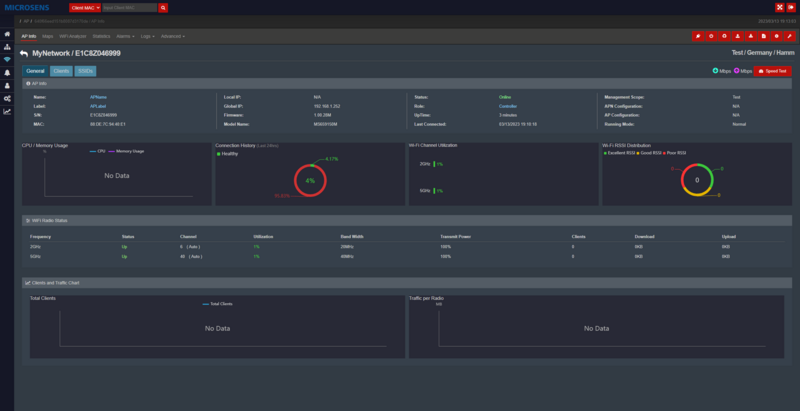Open the Client MAC search type dropdown
The image size is (800, 411).
(x=84, y=7)
